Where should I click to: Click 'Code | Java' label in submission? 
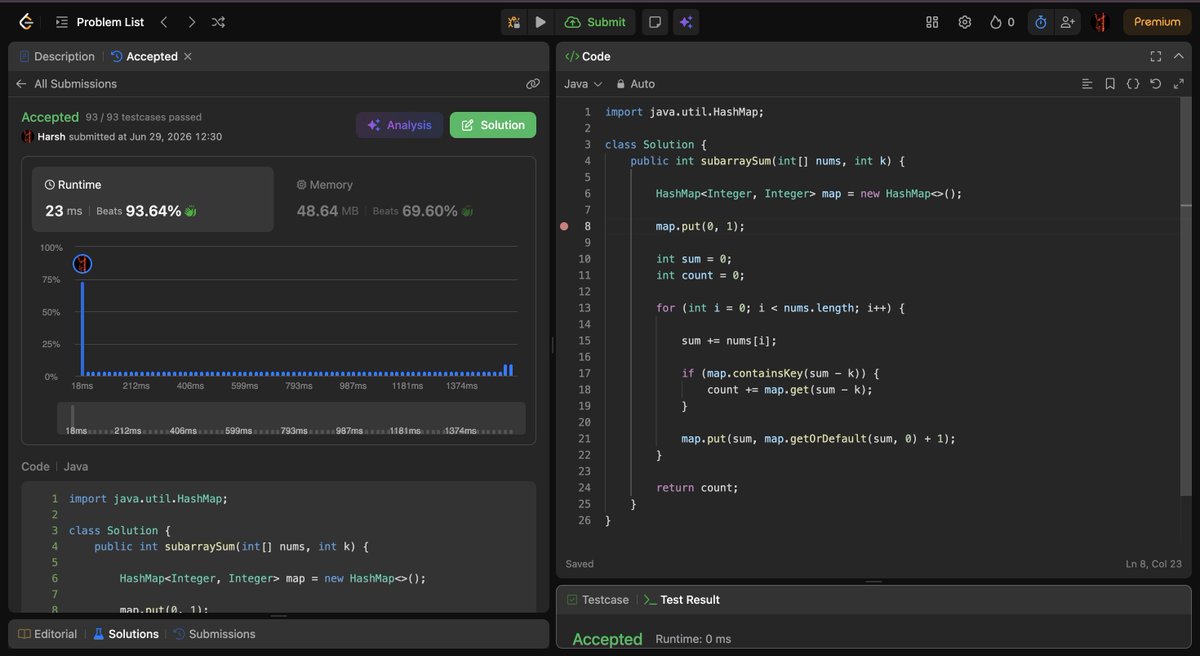(x=55, y=467)
